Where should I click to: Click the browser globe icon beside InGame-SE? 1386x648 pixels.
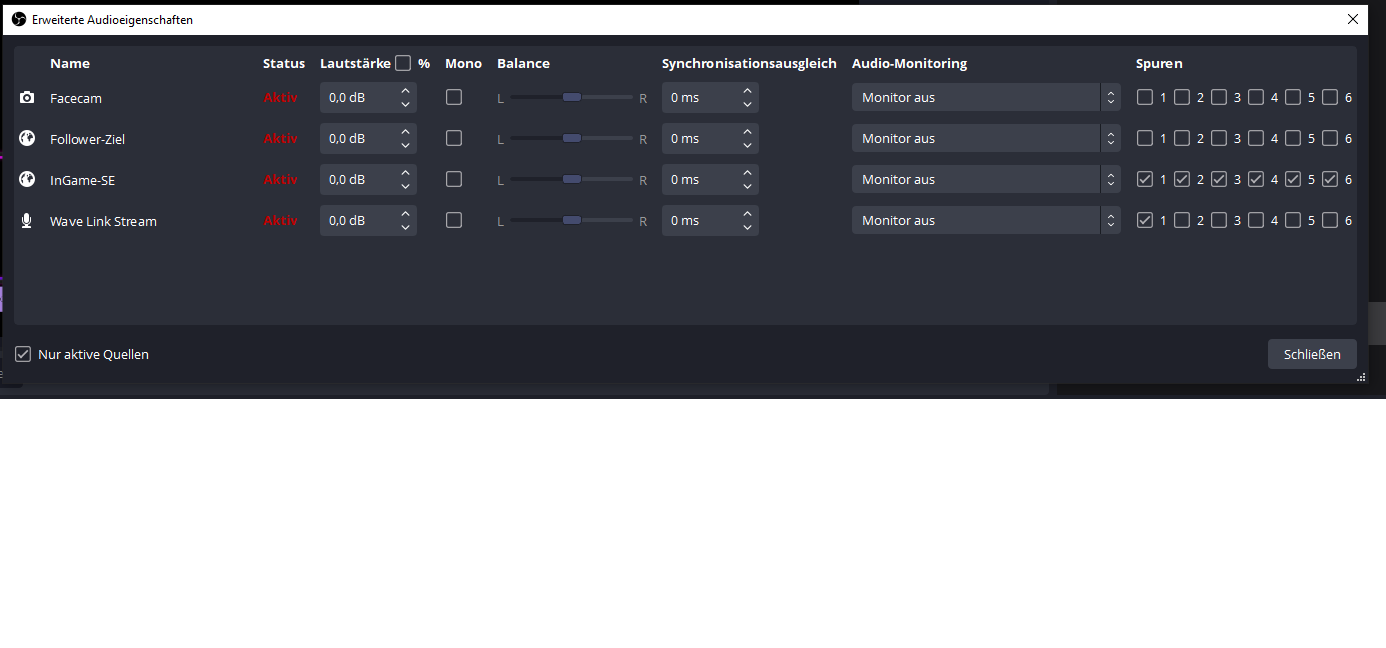(27, 180)
